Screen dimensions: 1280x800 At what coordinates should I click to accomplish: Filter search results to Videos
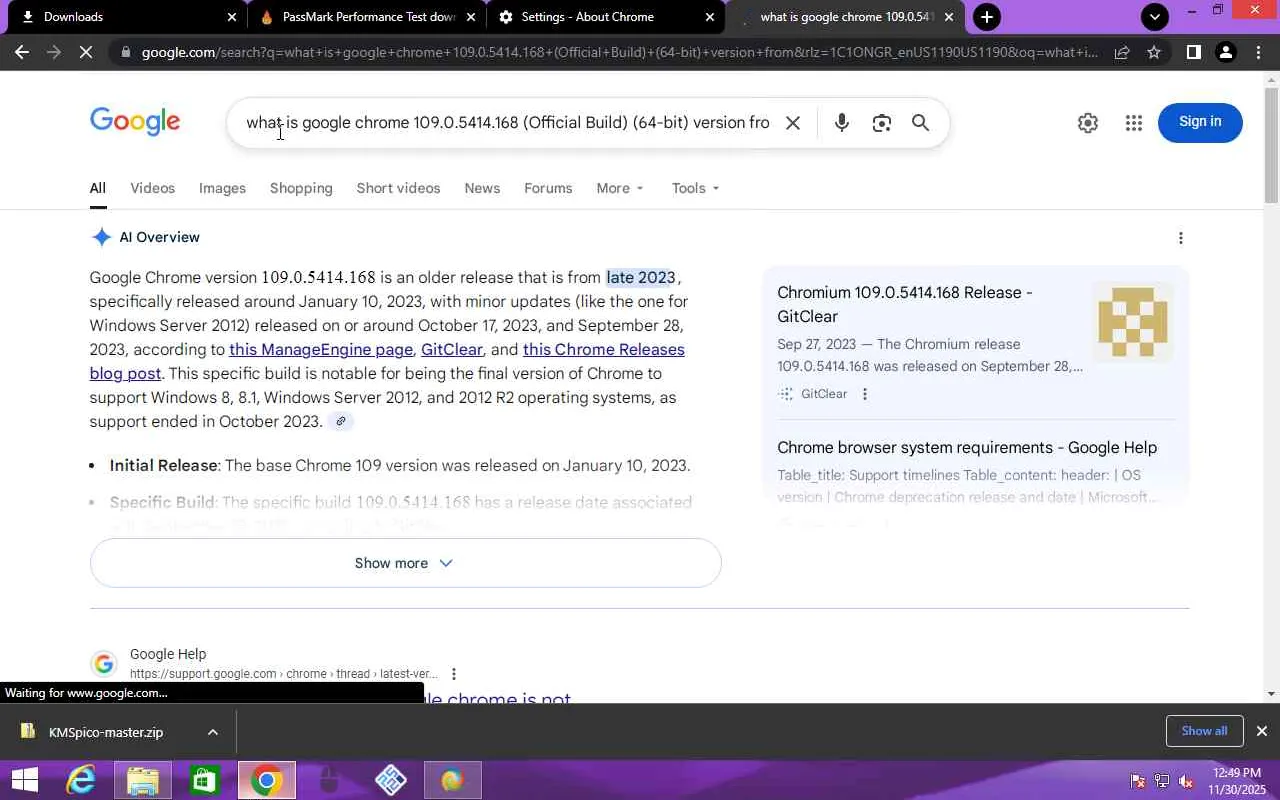pyautogui.click(x=152, y=188)
